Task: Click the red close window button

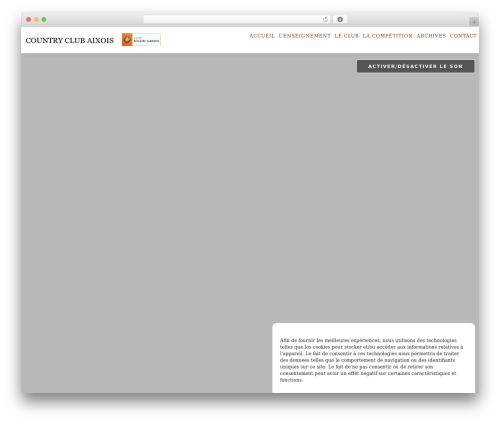Action: (x=29, y=20)
